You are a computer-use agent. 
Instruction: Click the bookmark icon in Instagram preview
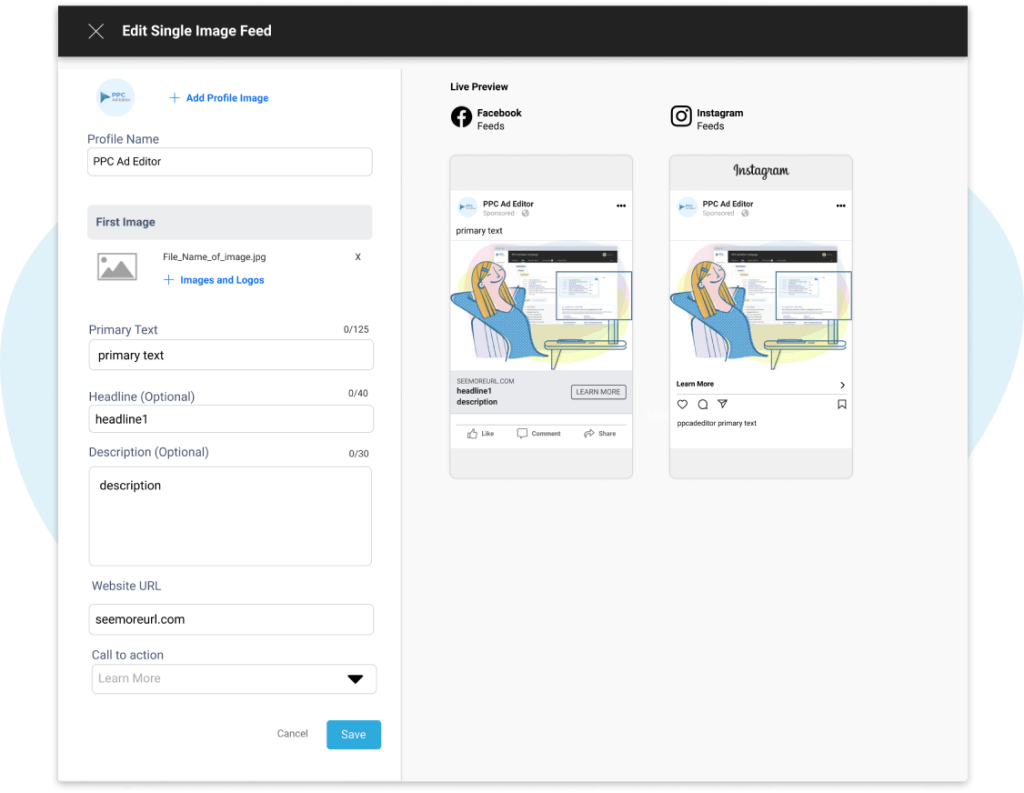tap(842, 404)
